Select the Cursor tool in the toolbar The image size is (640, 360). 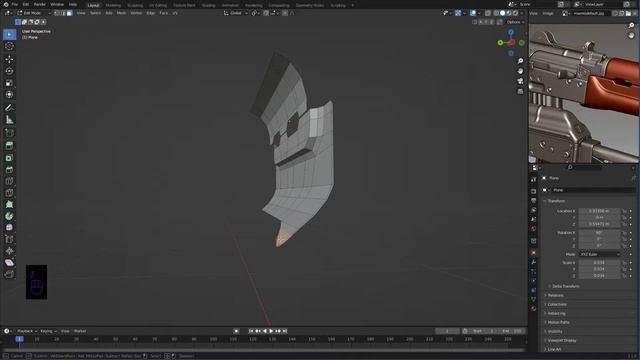(x=9, y=46)
